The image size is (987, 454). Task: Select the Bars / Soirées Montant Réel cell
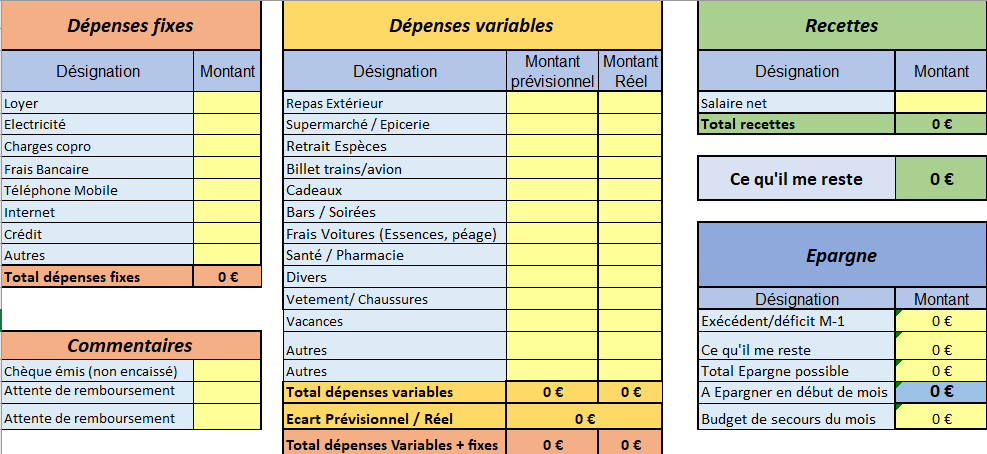(x=630, y=212)
